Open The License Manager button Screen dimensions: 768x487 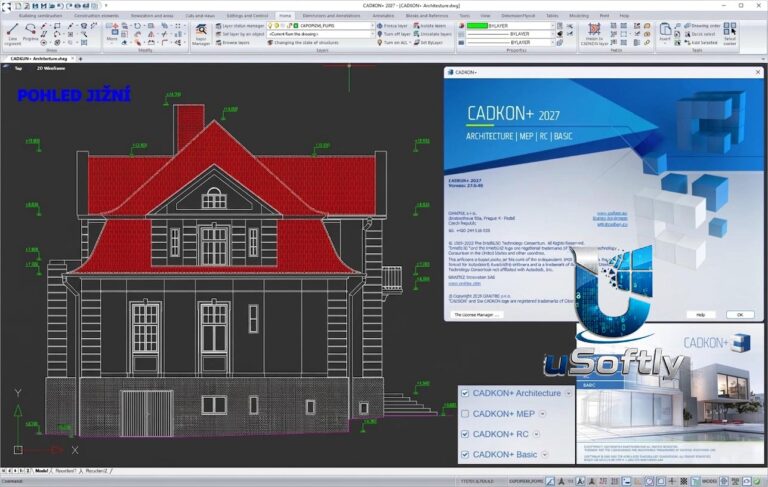[x=477, y=315]
